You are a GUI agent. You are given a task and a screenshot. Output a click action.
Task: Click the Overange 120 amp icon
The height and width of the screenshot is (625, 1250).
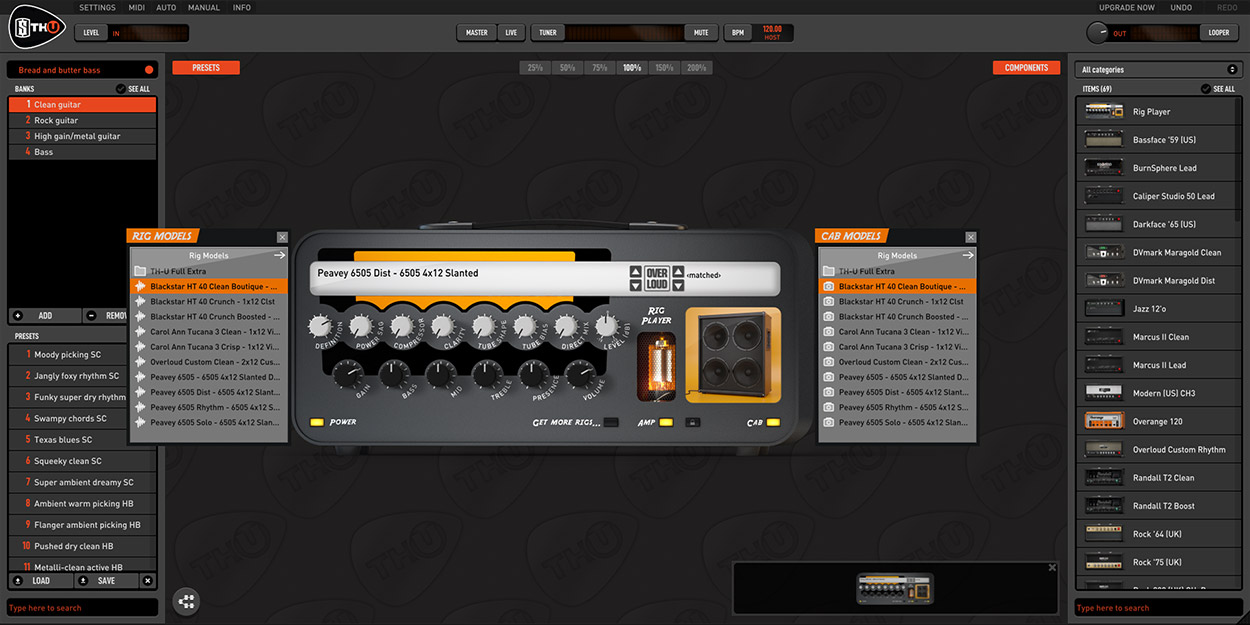tap(1104, 421)
